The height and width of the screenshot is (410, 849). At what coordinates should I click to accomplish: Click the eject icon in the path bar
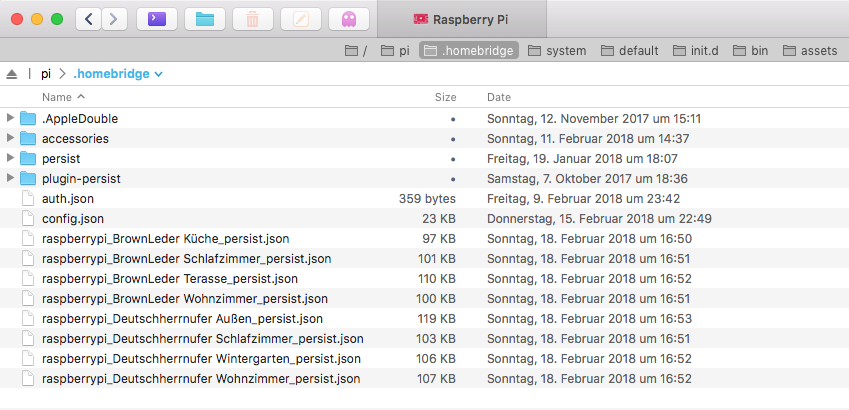coord(12,74)
